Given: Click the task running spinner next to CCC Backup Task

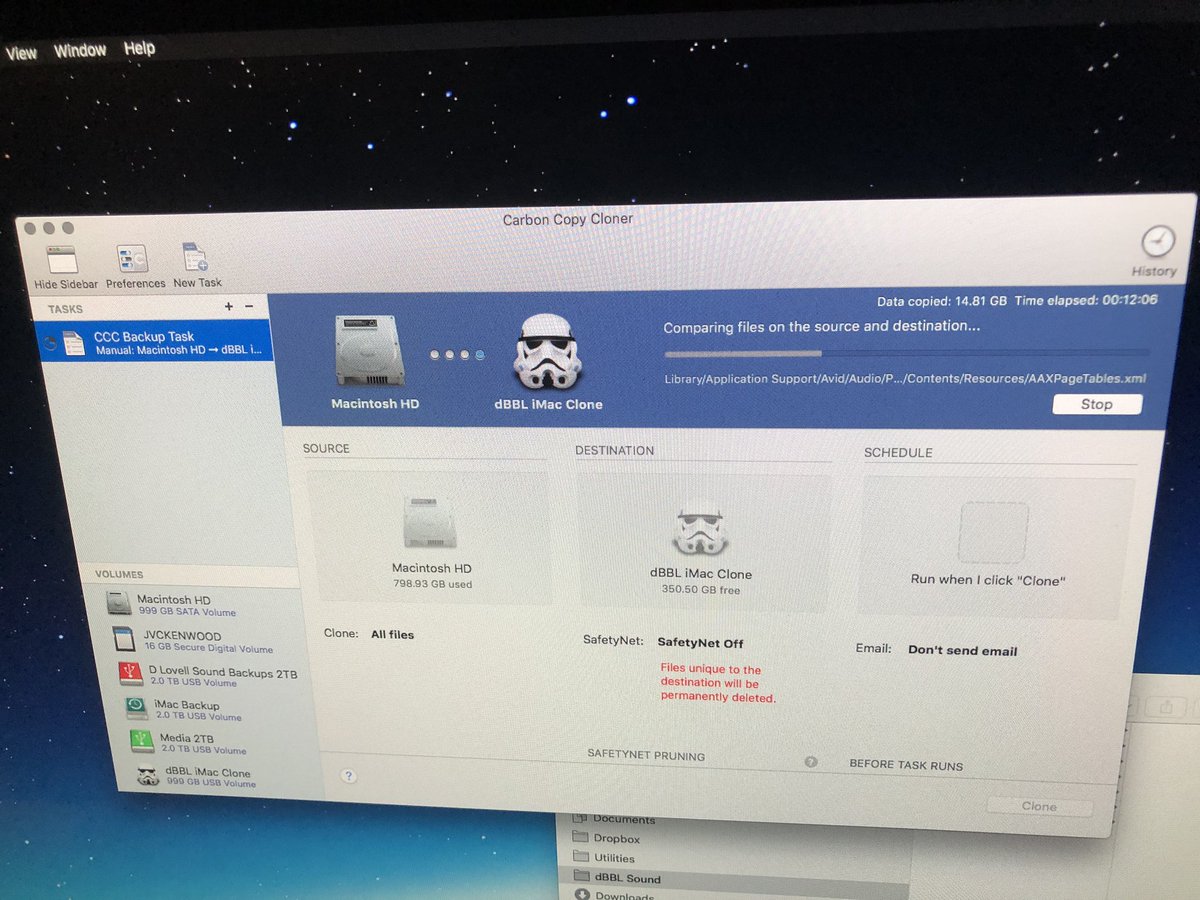Looking at the screenshot, I should pos(51,342).
